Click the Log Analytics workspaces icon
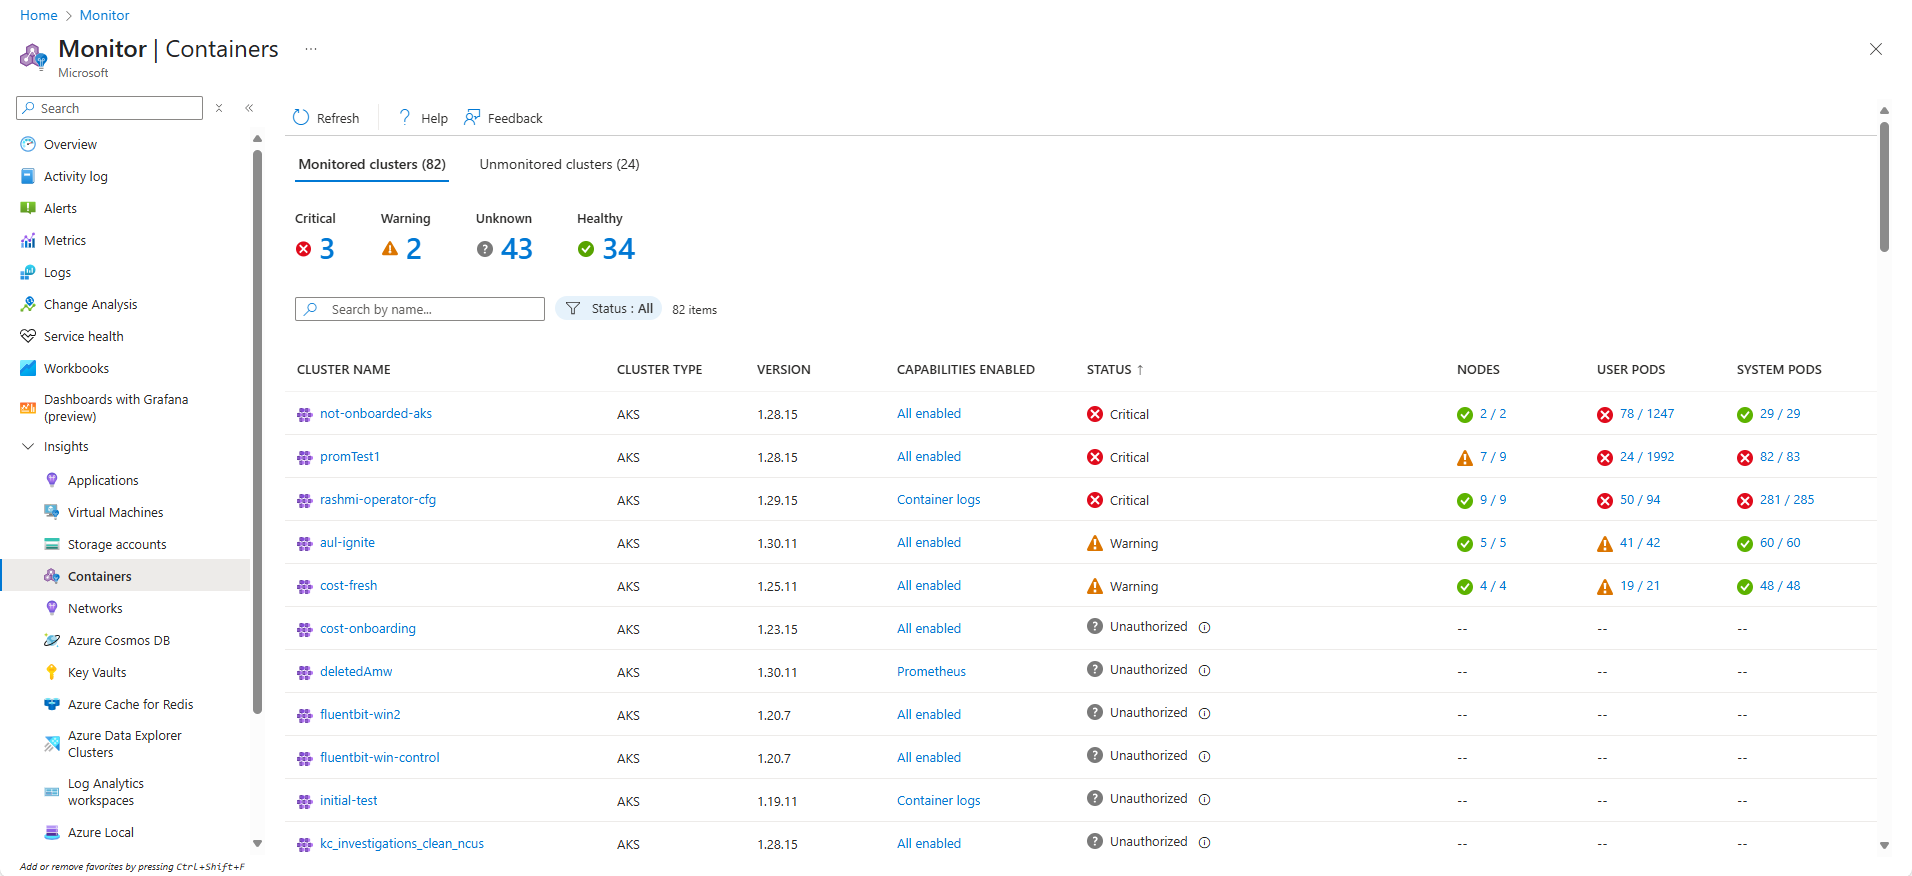The height and width of the screenshot is (876, 1912). click(x=52, y=792)
